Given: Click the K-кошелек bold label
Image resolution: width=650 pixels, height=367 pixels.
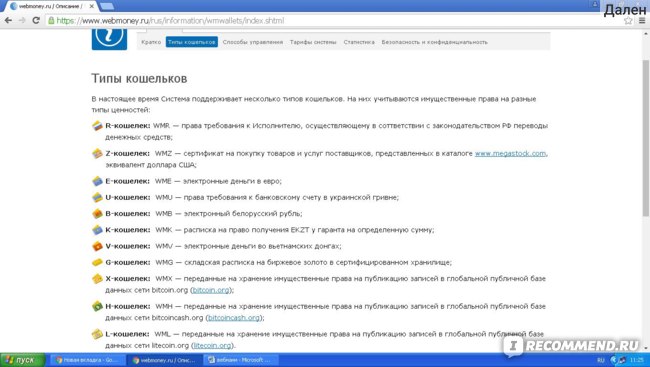Looking at the screenshot, I should click(128, 230).
